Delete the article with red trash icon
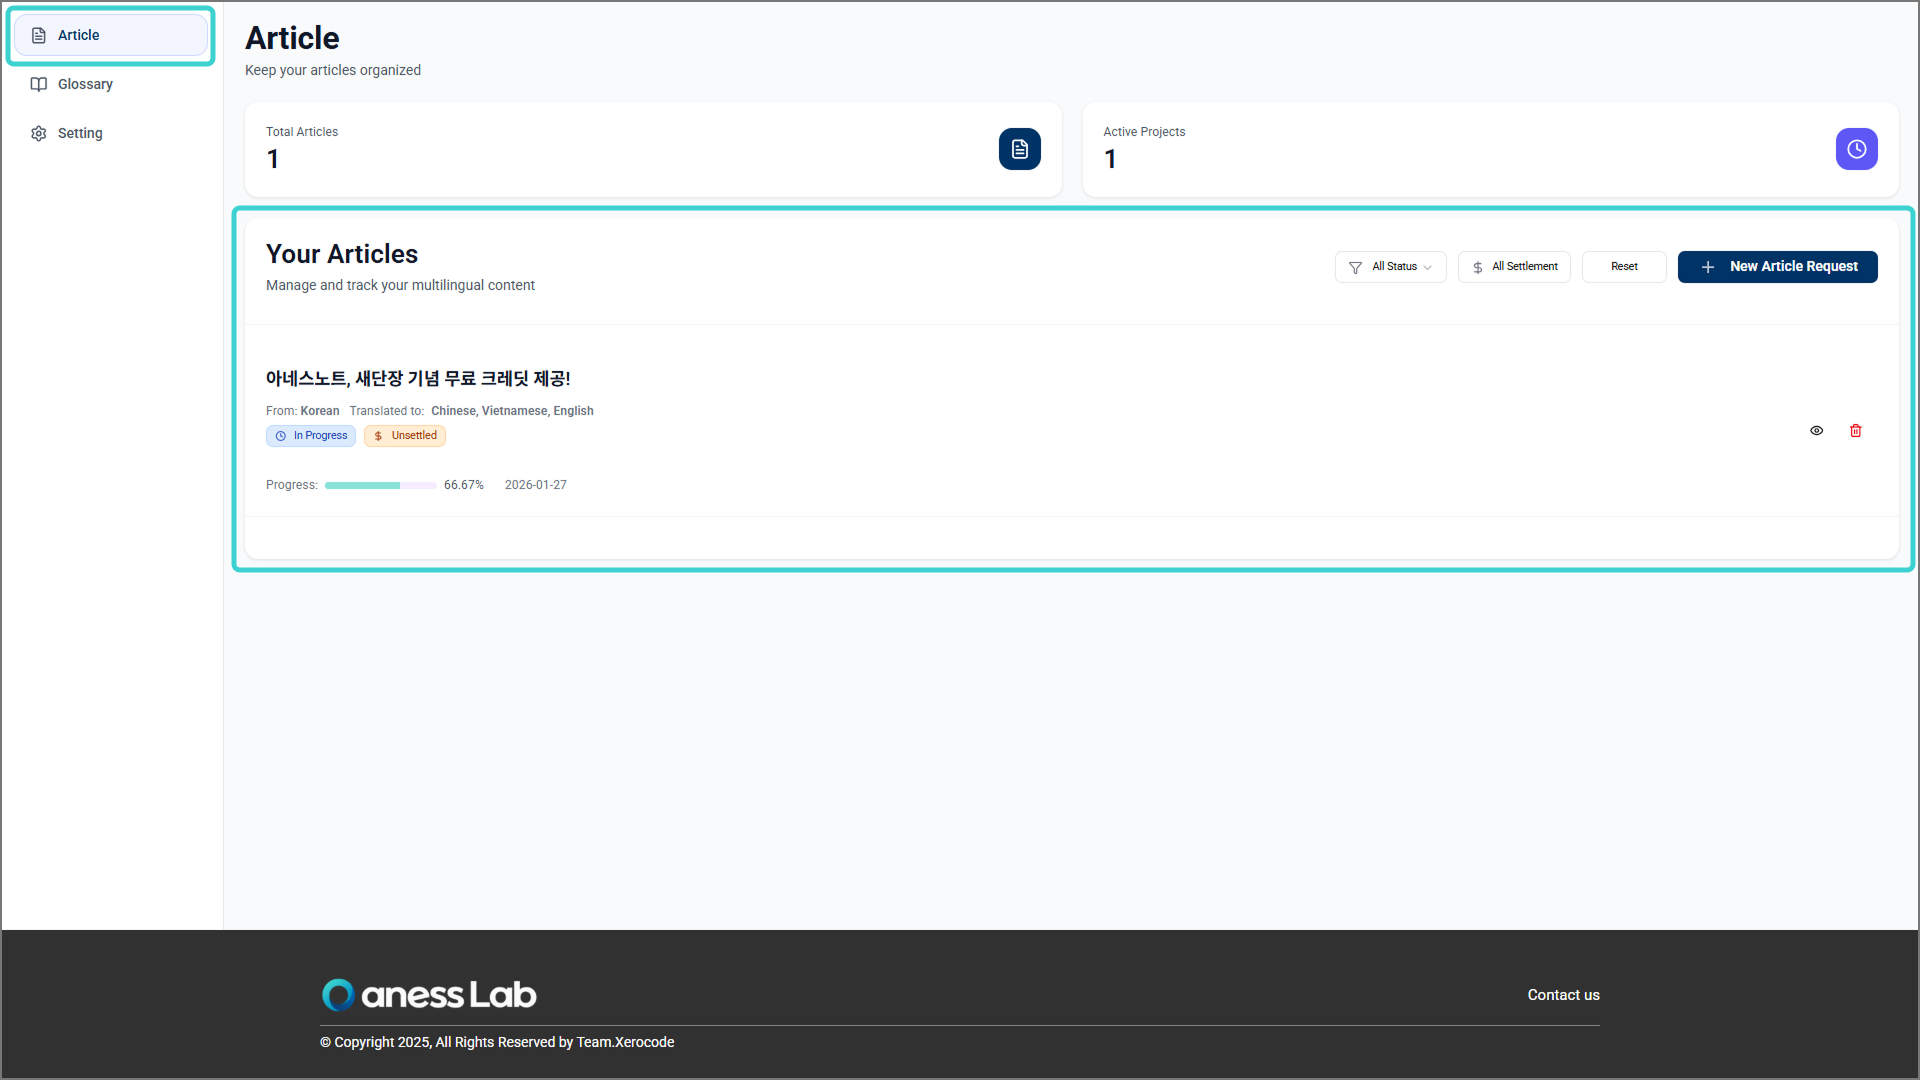 pyautogui.click(x=1856, y=431)
